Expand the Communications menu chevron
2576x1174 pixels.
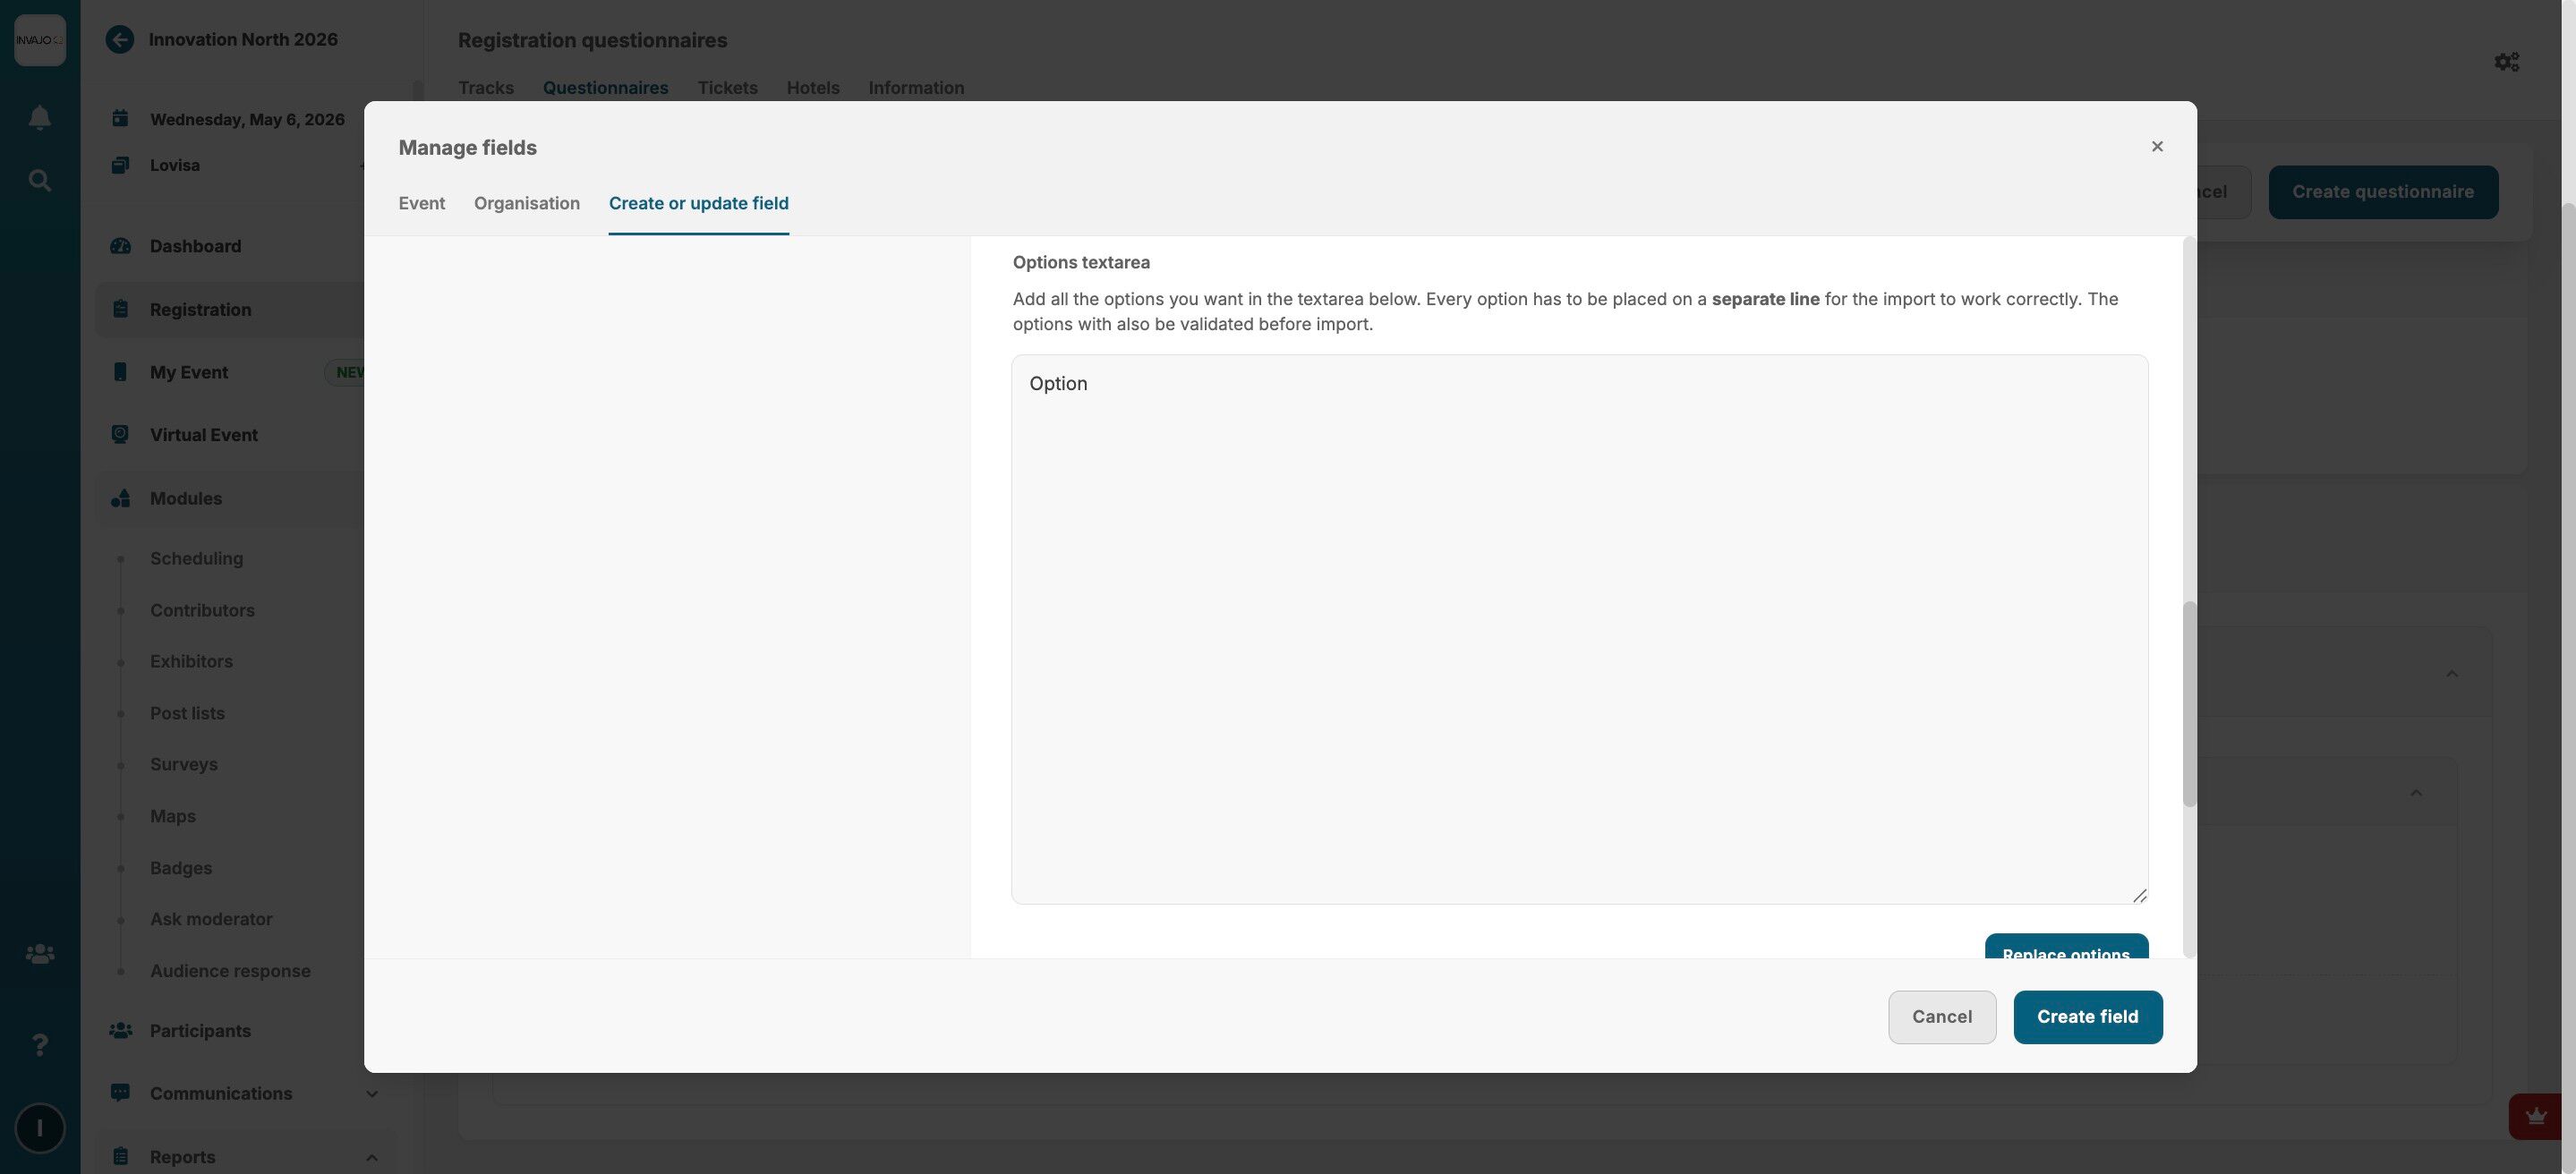click(371, 1094)
